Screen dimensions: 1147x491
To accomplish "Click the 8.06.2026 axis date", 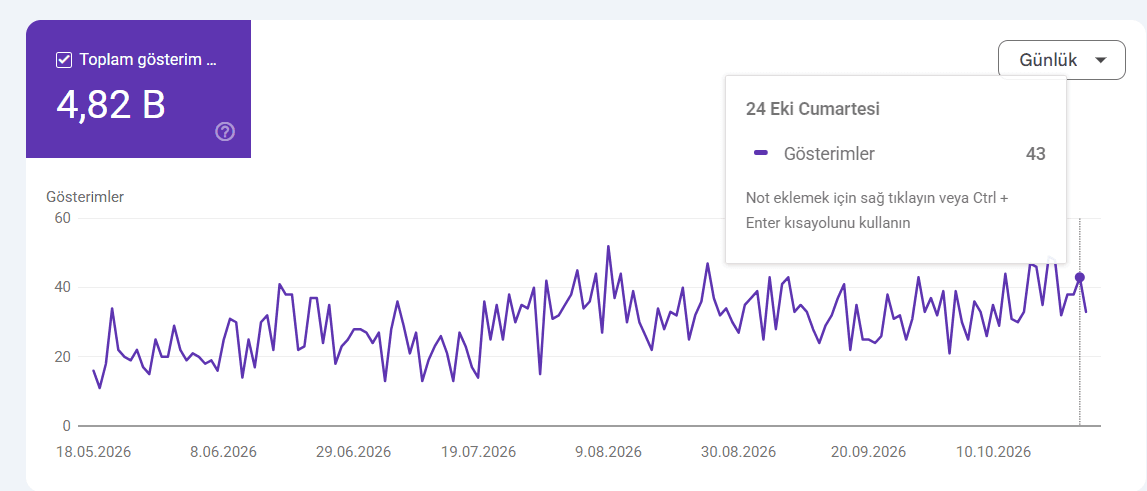I will click(223, 451).
